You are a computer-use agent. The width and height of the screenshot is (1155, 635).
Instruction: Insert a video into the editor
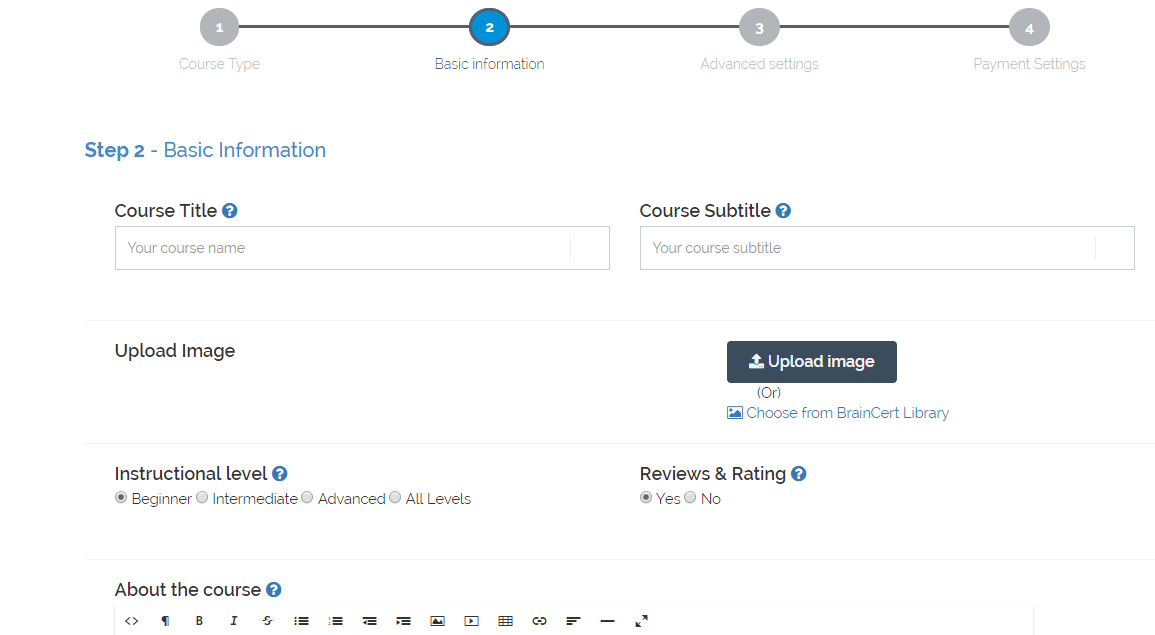[471, 621]
